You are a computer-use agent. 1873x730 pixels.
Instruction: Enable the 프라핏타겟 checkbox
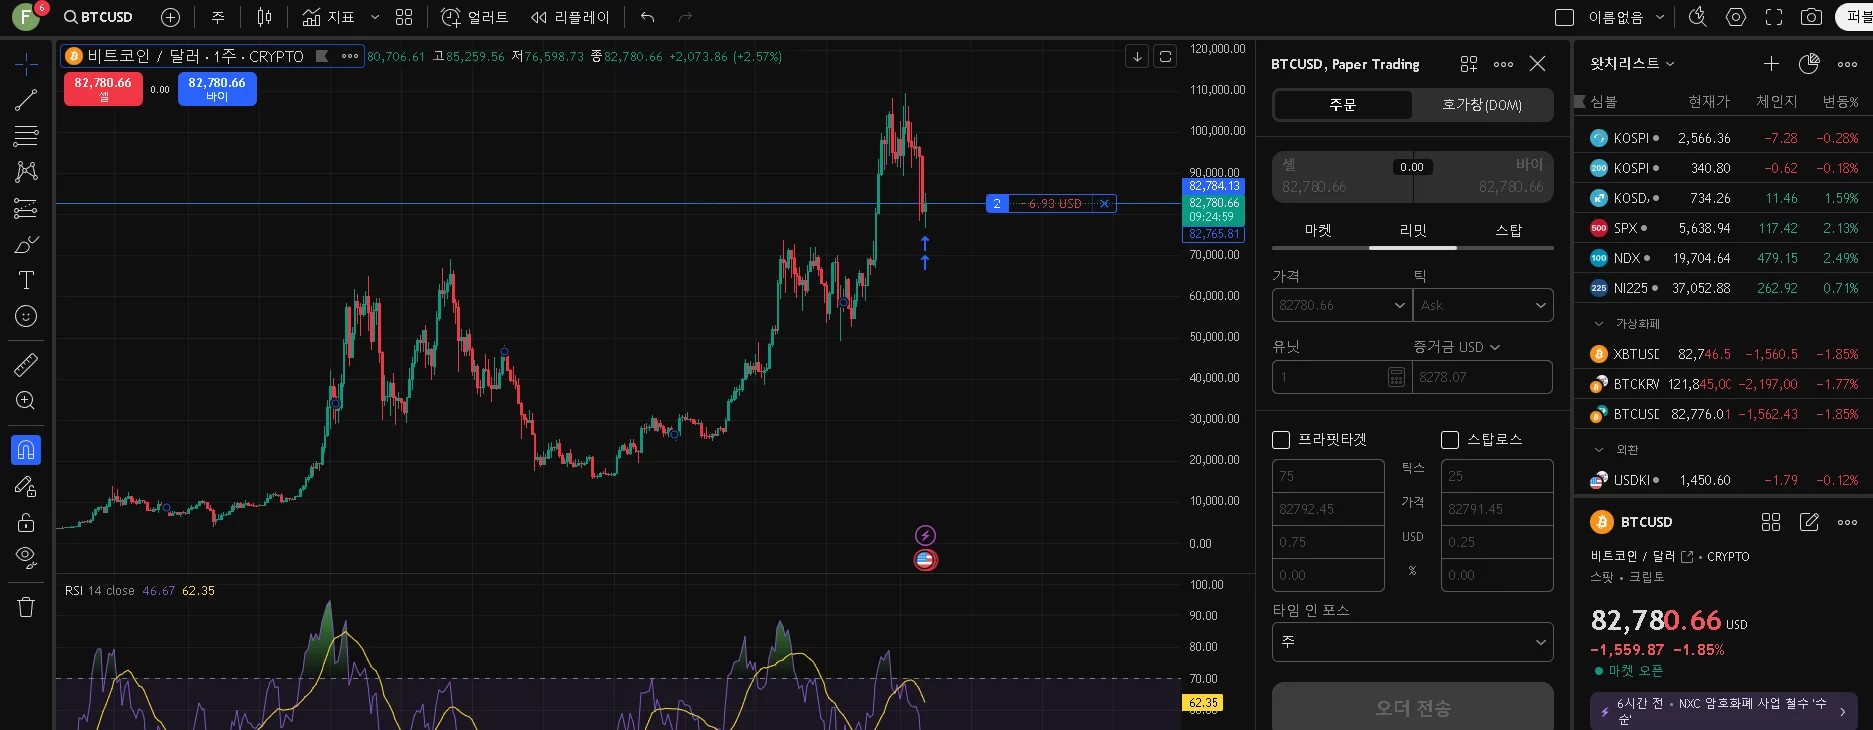pyautogui.click(x=1281, y=440)
